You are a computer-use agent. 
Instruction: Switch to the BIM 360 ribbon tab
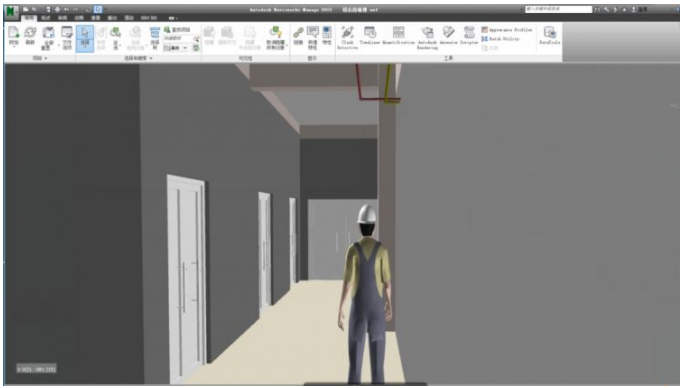(149, 18)
